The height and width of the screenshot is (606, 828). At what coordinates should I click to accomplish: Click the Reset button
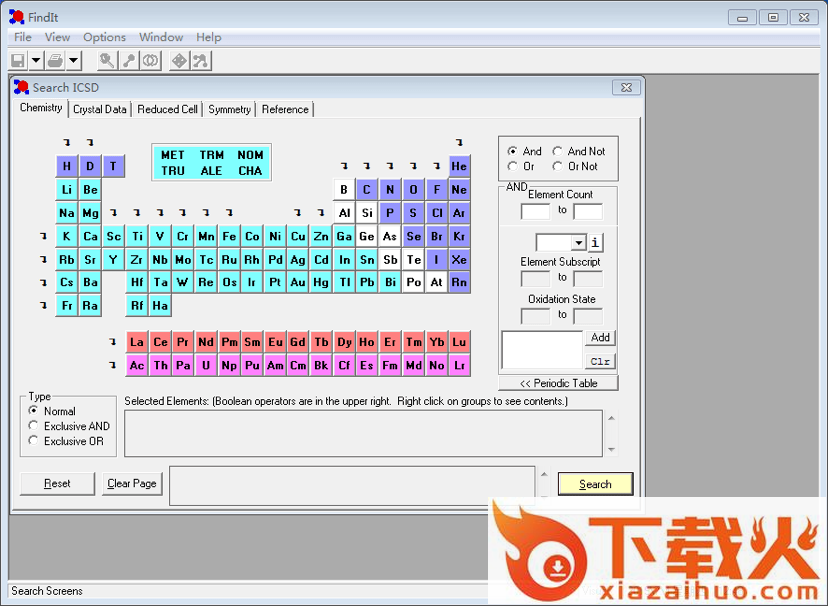57,484
